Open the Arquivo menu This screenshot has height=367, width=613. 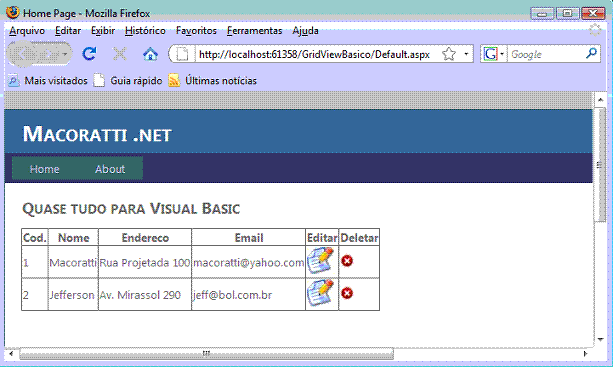point(27,30)
